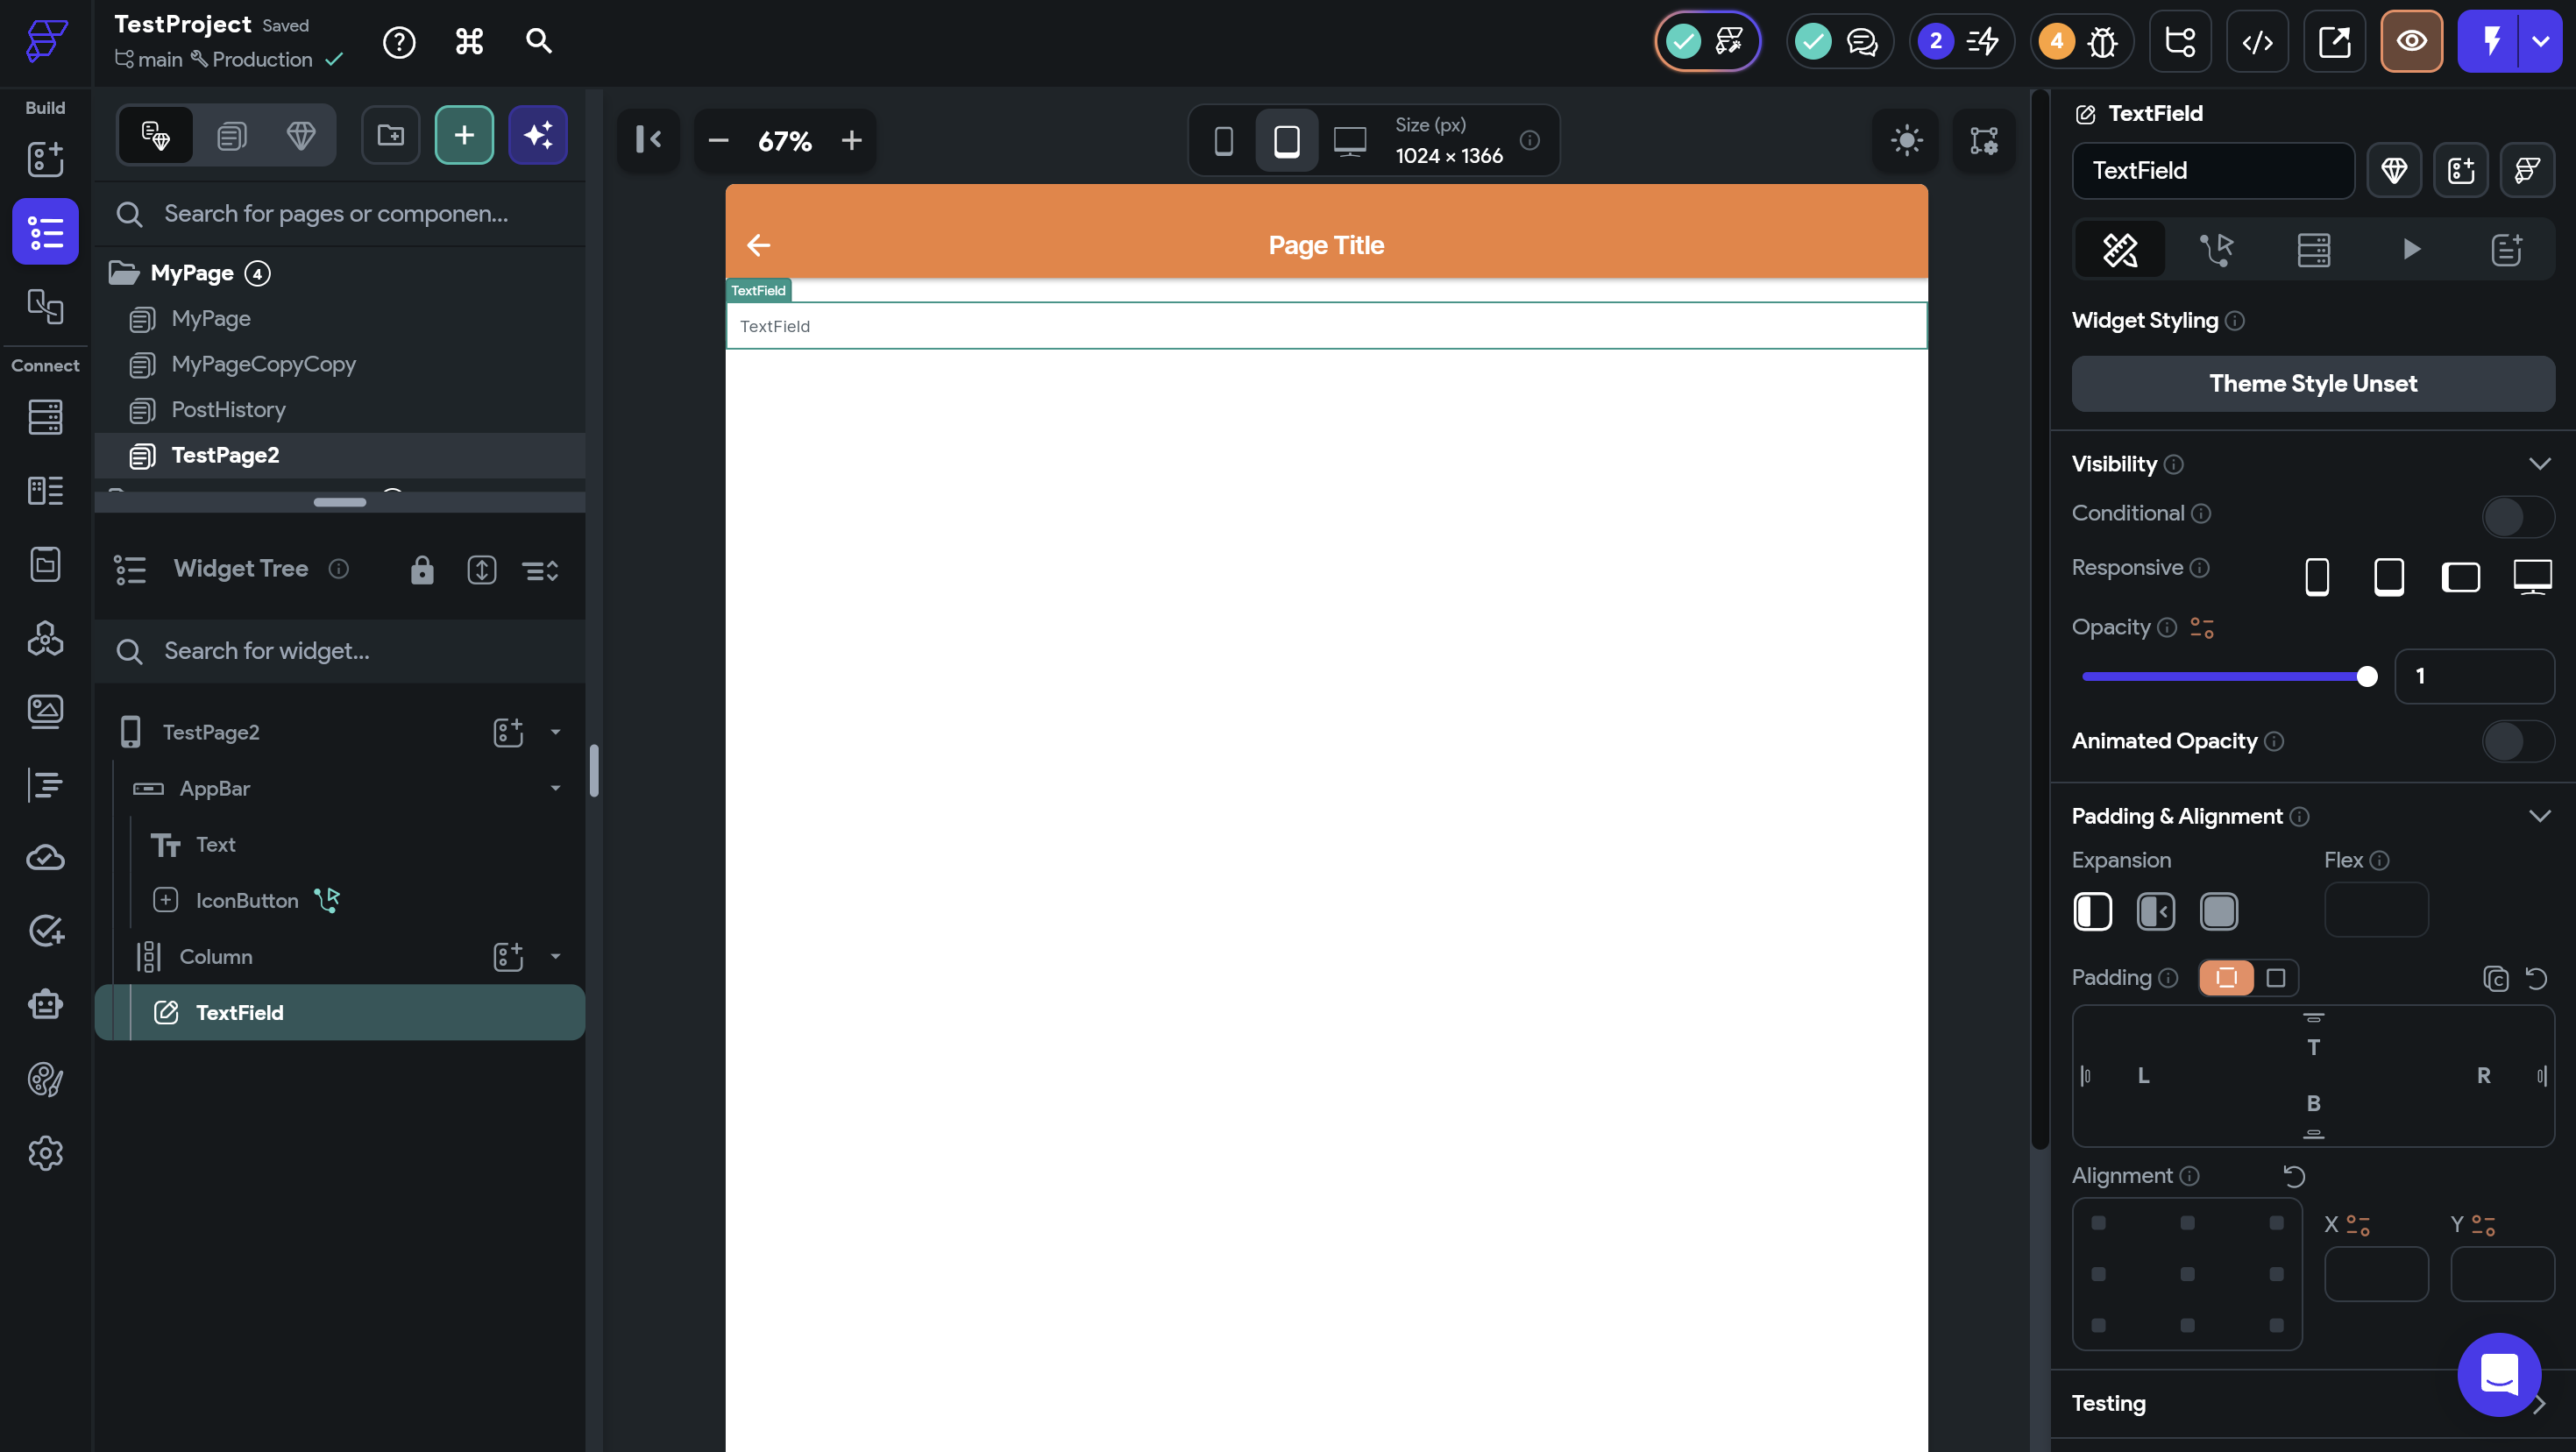The image size is (2576, 1452).
Task: Enable the Conditional visibility toggle
Action: point(2517,517)
